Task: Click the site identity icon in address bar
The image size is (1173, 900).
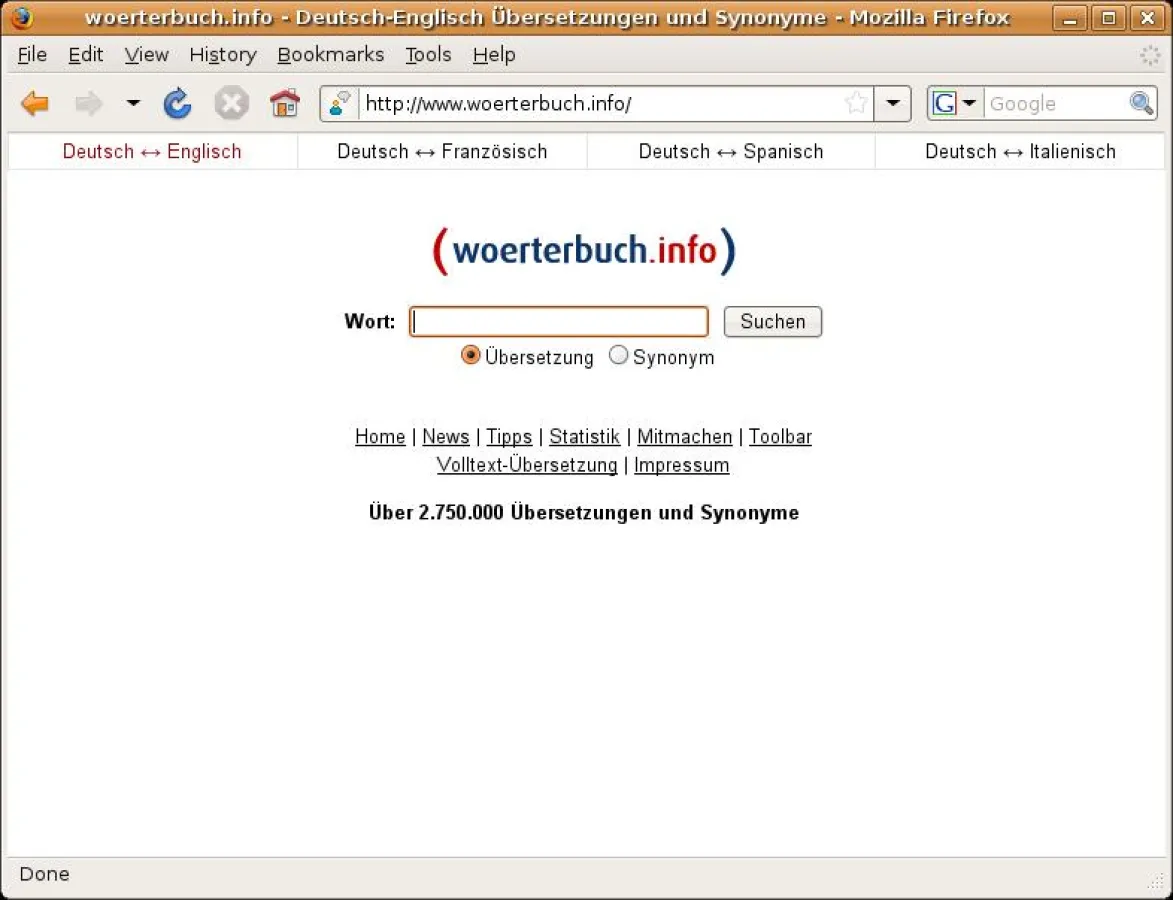Action: [x=337, y=103]
